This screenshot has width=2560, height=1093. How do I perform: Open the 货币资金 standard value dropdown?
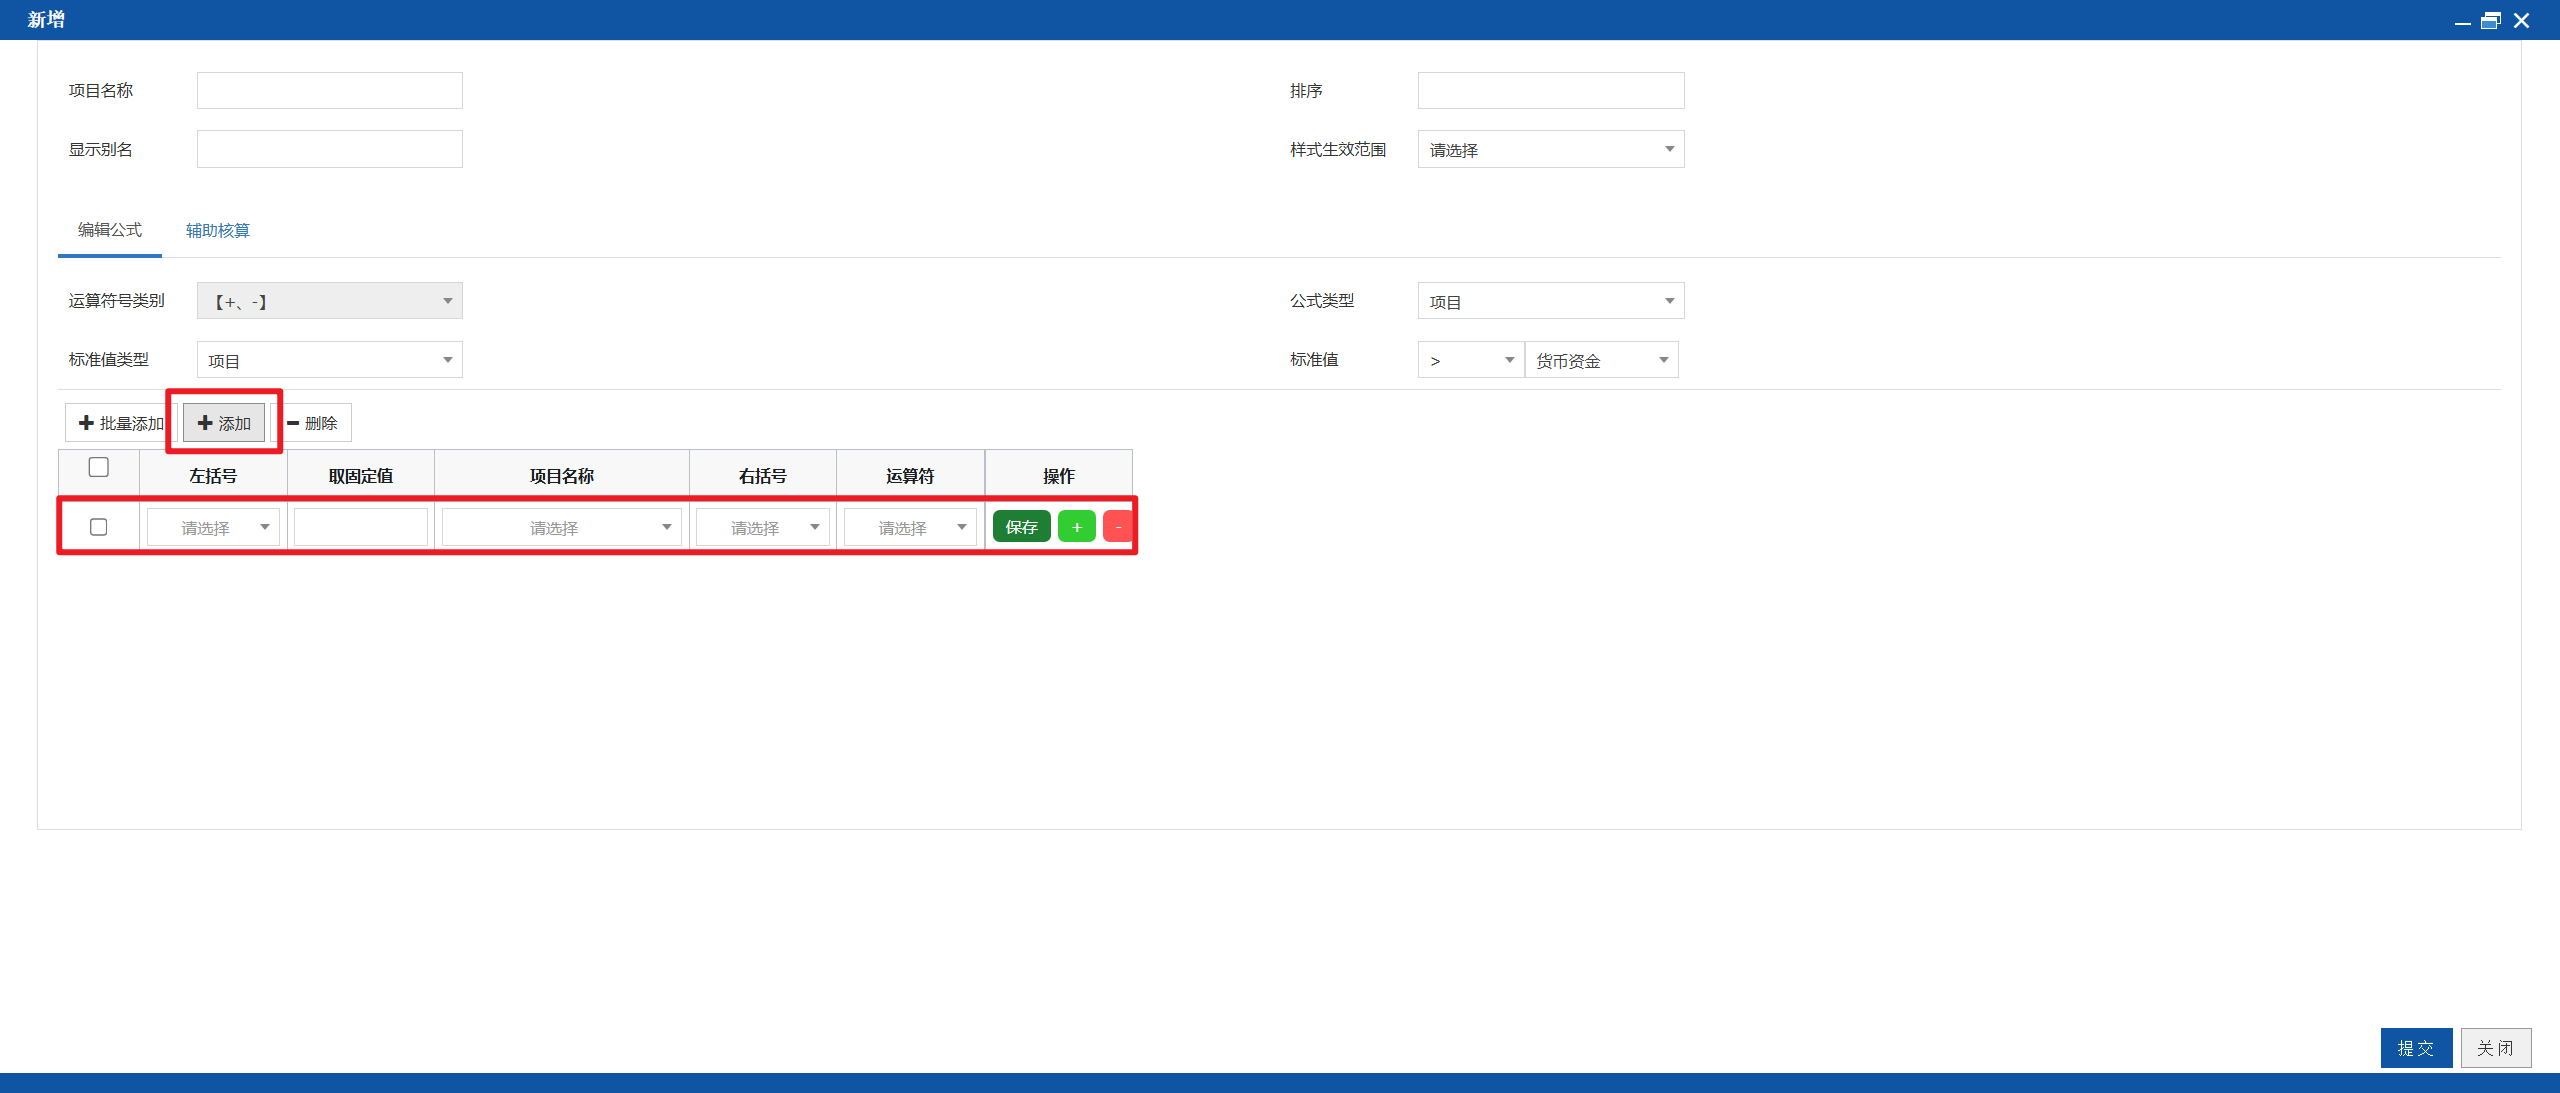[1601, 360]
